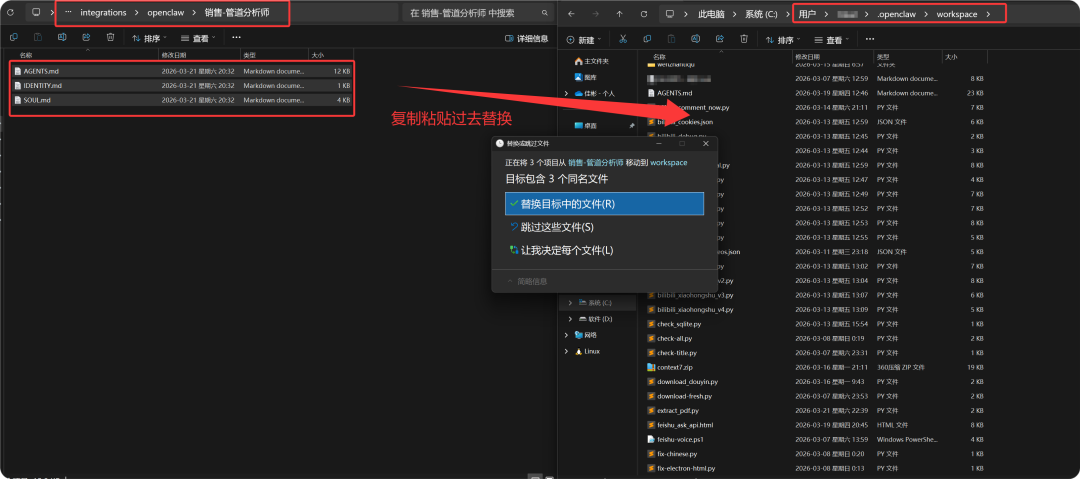Open the ellipsis more menu in workspace window
The height and width of the screenshot is (479, 1080).
click(x=870, y=40)
